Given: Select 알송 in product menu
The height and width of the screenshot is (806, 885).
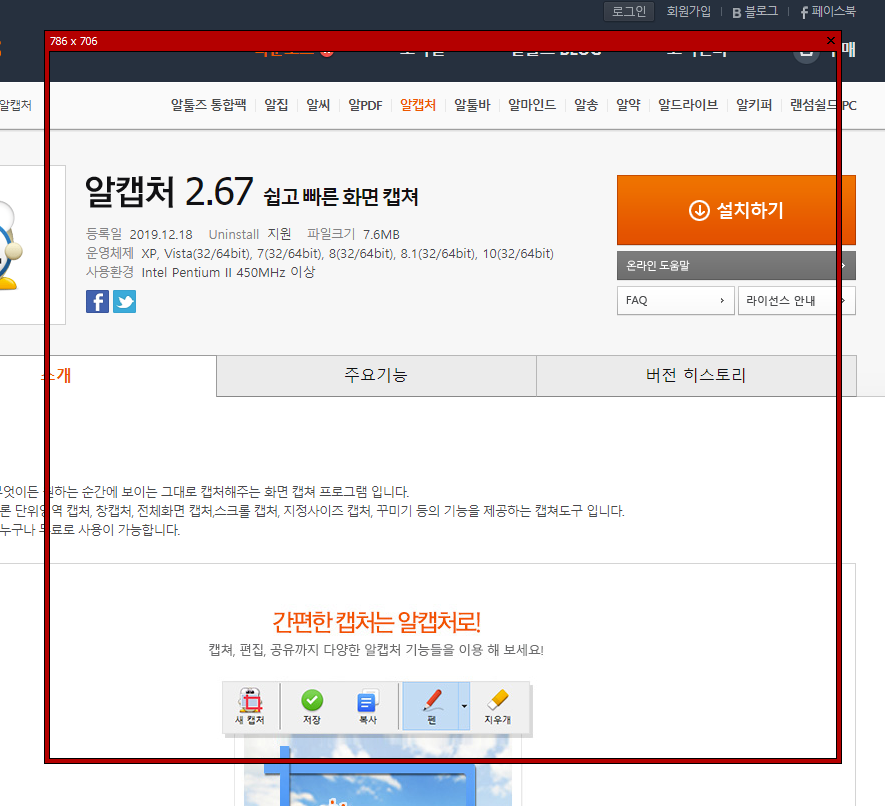Looking at the screenshot, I should (586, 105).
